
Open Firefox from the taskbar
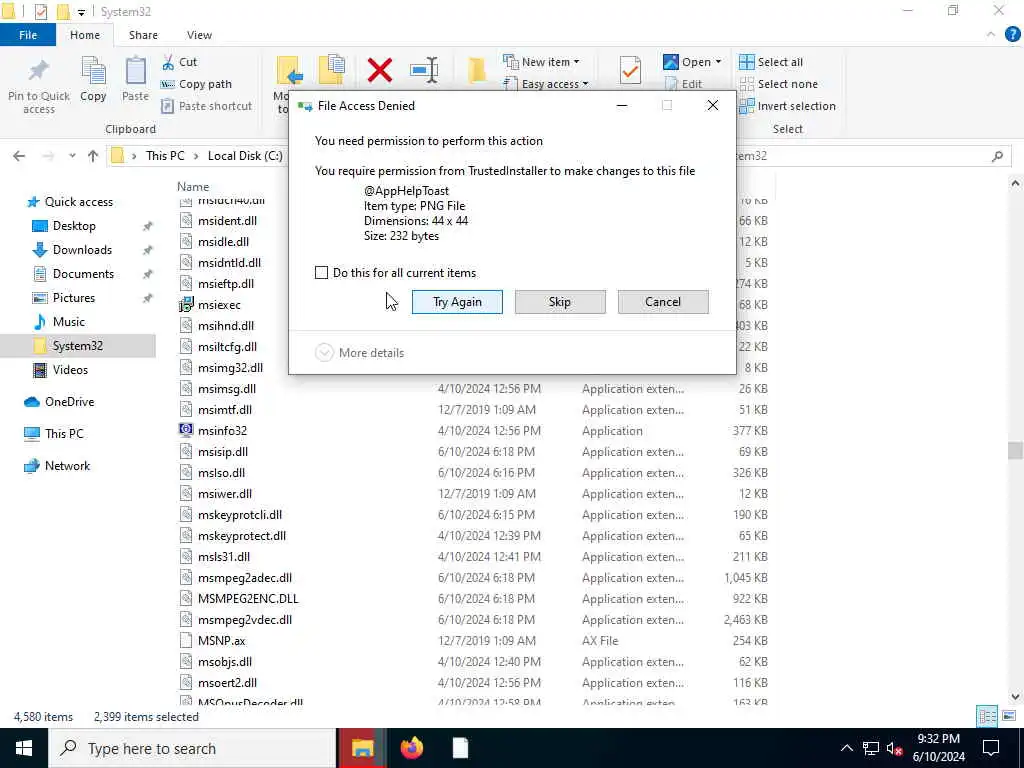(x=411, y=748)
